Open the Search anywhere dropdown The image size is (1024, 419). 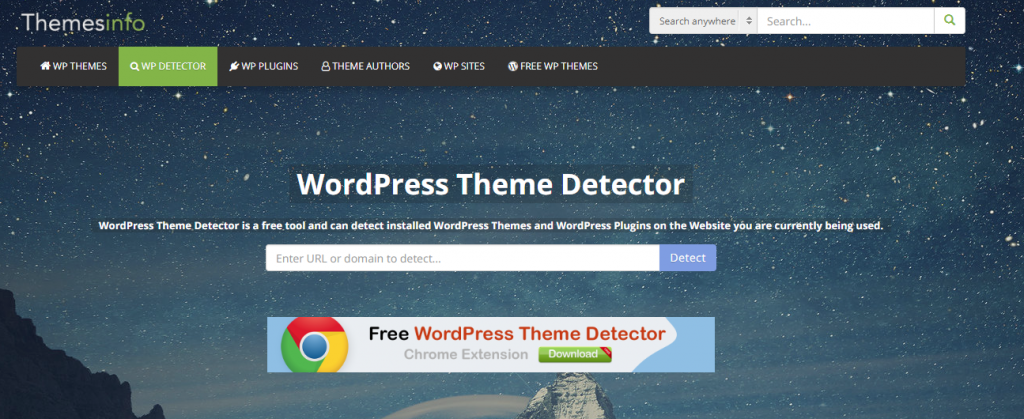pyautogui.click(x=703, y=21)
